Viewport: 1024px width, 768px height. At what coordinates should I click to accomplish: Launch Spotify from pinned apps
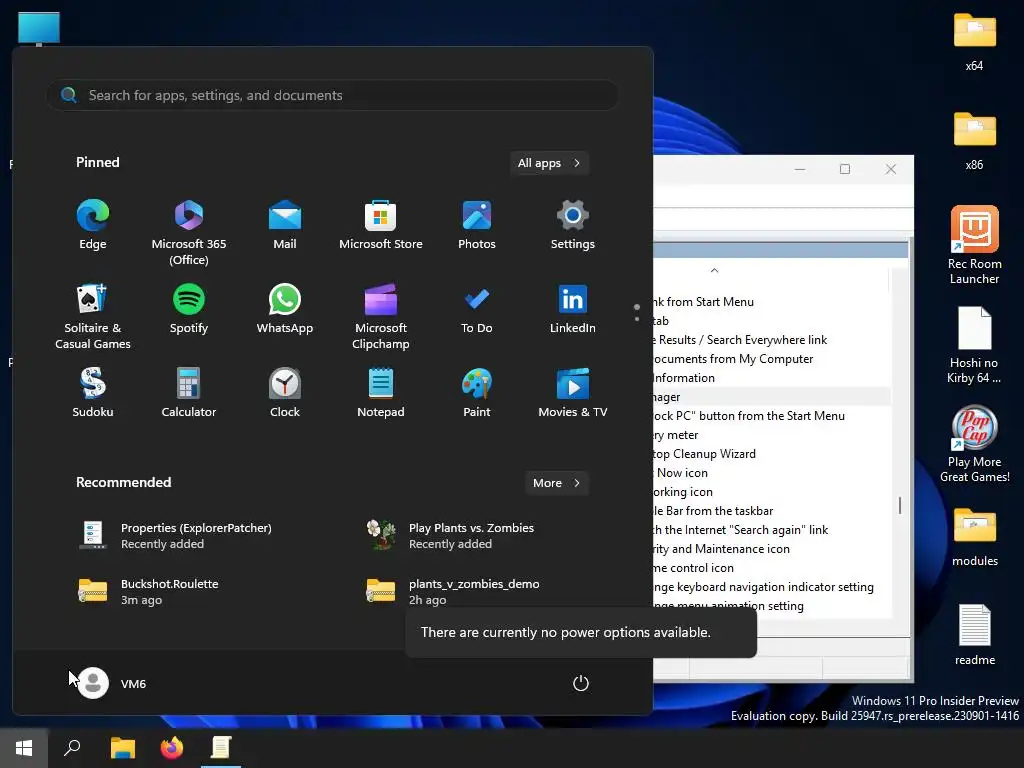[189, 309]
